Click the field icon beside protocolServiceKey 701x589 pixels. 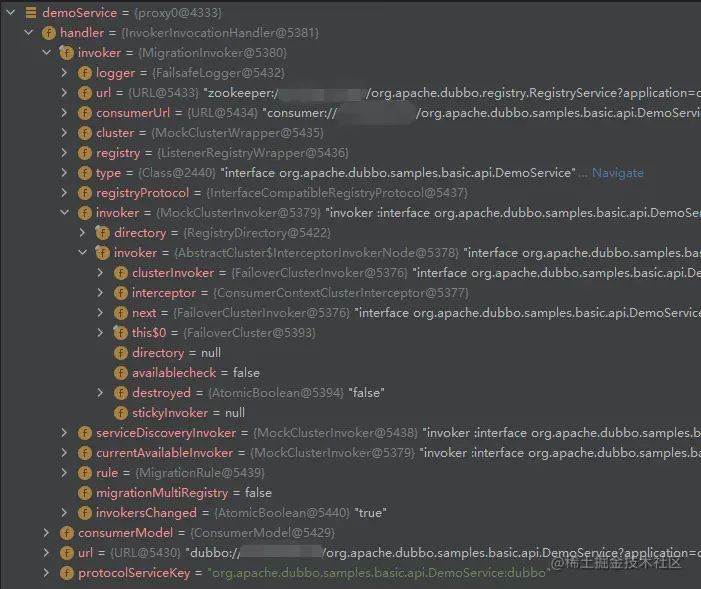point(67,573)
